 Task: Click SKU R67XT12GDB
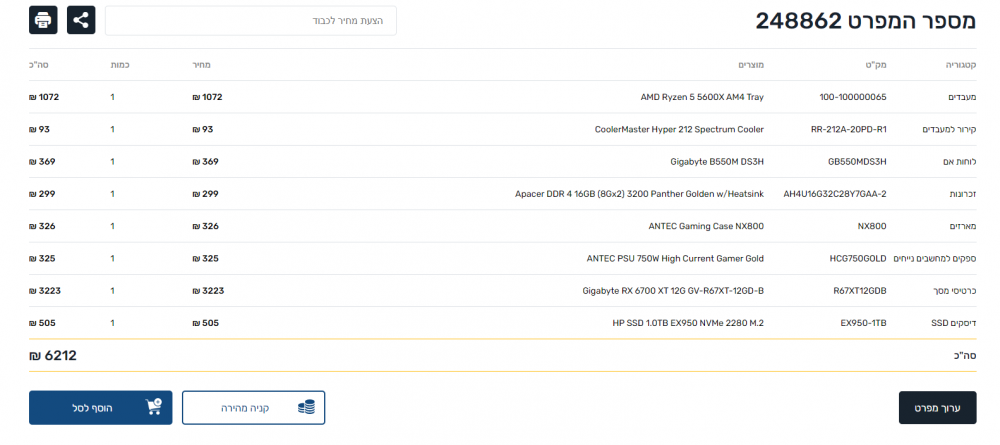pos(860,291)
